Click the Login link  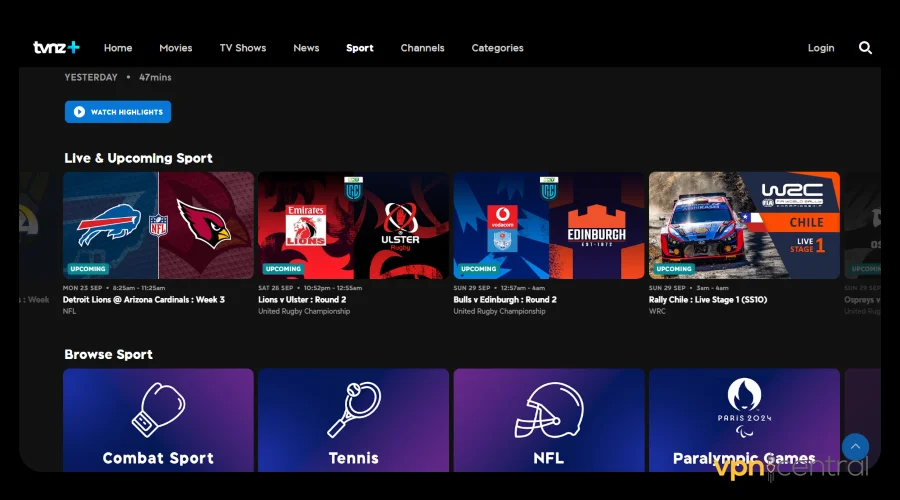point(821,48)
